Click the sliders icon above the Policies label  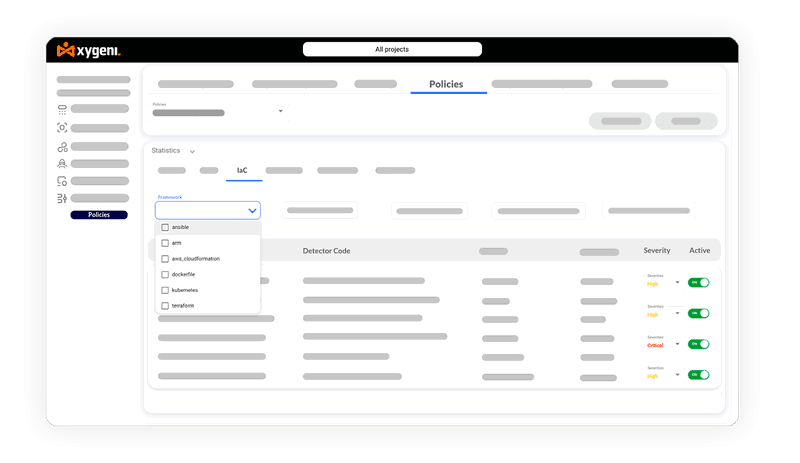[x=62, y=198]
